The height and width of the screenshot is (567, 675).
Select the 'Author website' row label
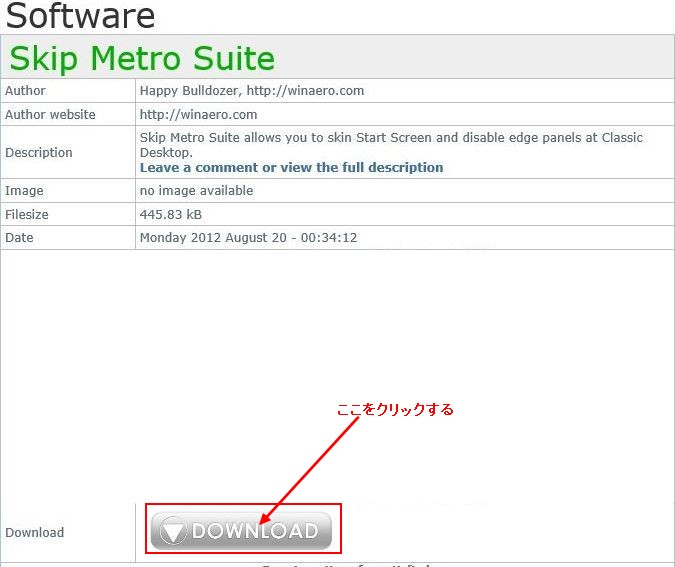pyautogui.click(x=50, y=114)
